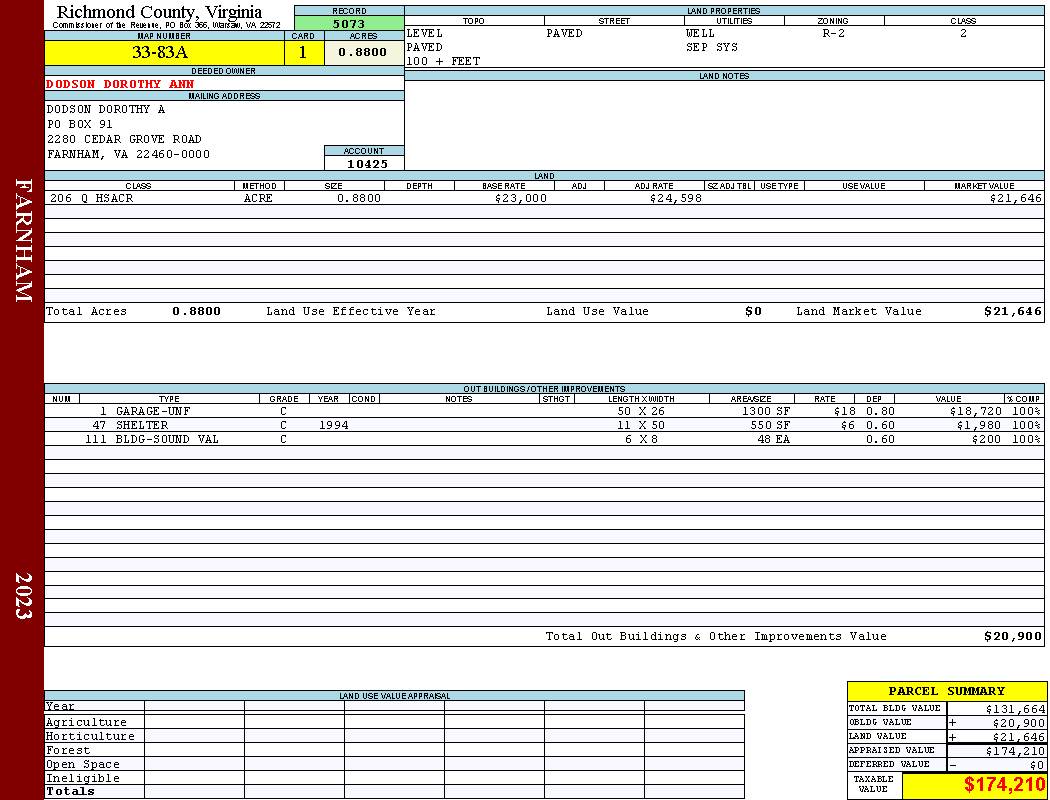Click the BLDG-SOUND VAL row

544,440
